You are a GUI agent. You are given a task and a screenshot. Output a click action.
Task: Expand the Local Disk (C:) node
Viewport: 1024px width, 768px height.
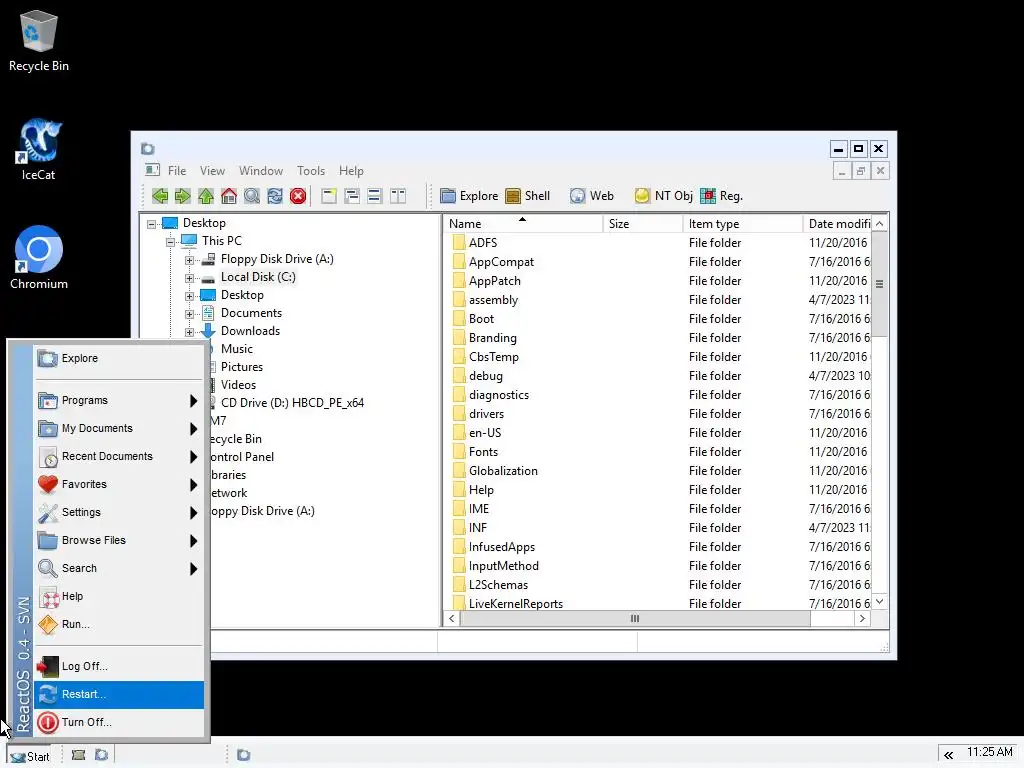point(189,278)
